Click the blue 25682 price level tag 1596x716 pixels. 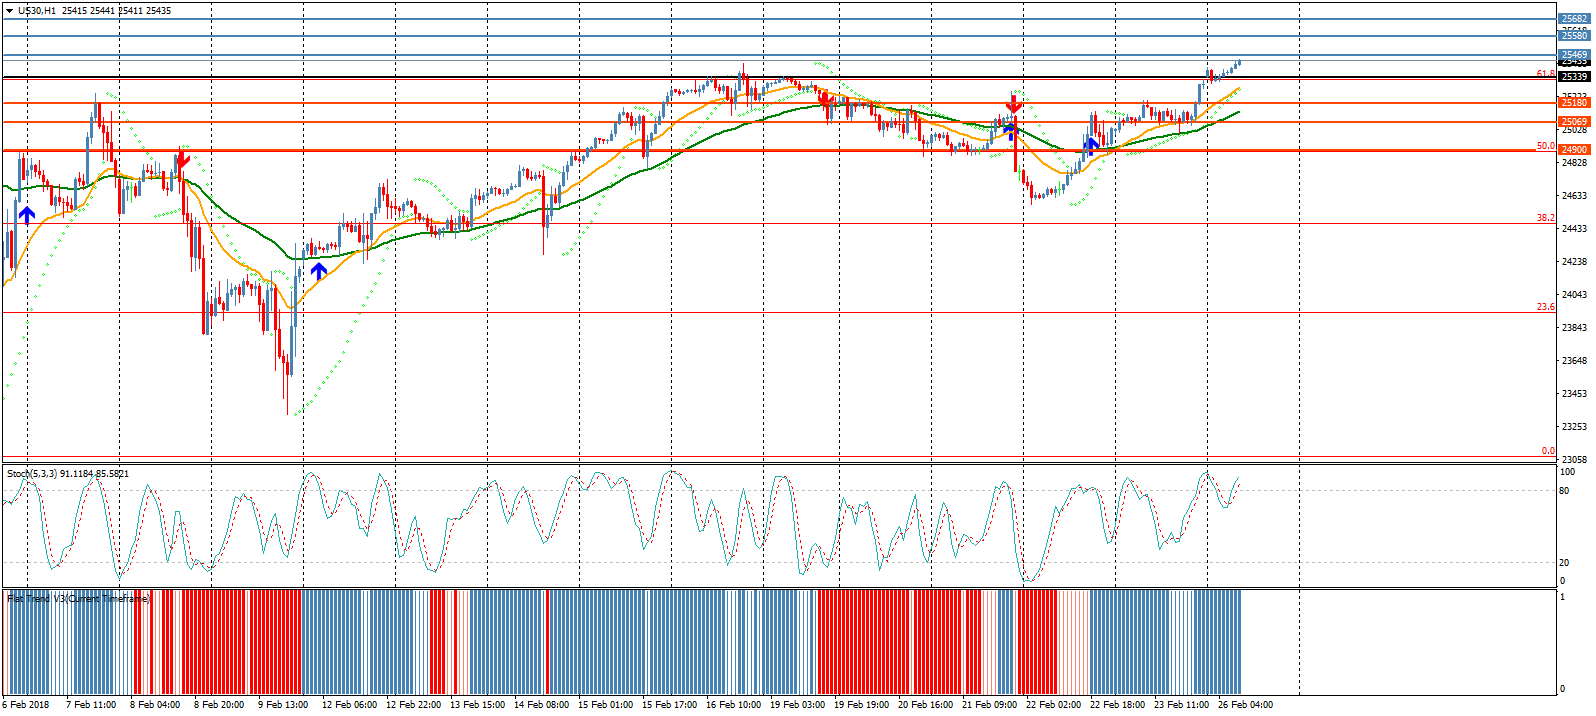pyautogui.click(x=1573, y=19)
